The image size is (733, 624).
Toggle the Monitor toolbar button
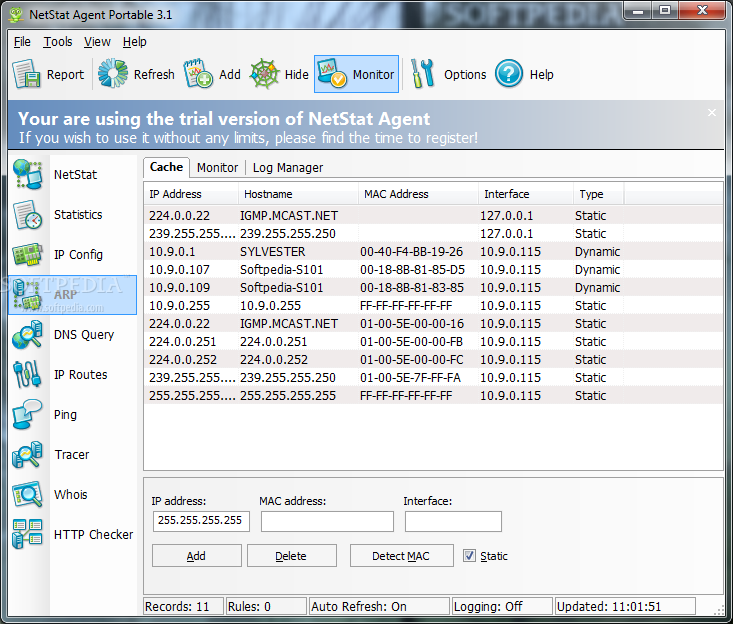coord(356,74)
